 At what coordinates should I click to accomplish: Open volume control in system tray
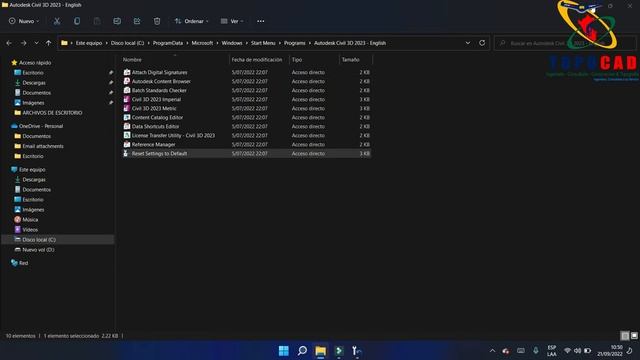577,351
